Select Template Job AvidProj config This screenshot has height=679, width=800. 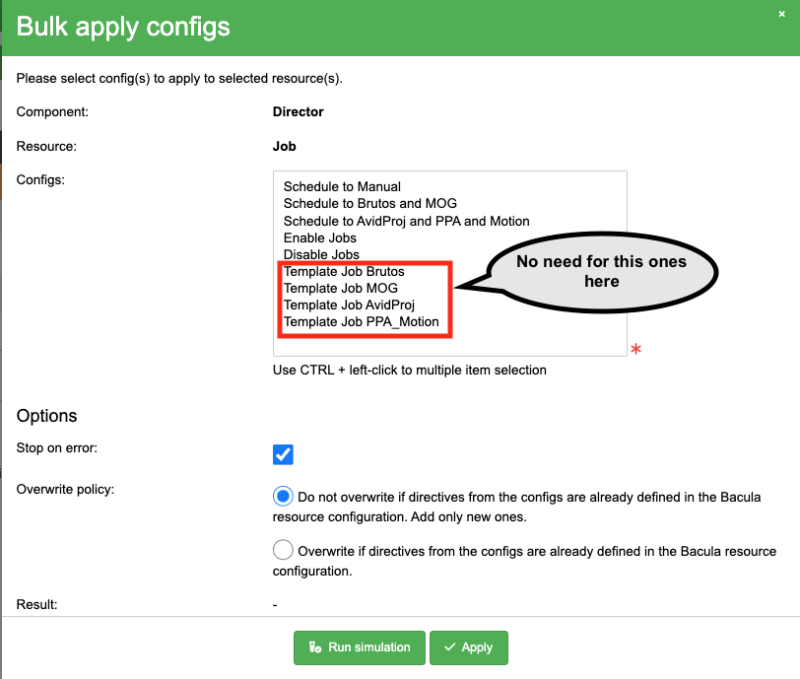349,305
